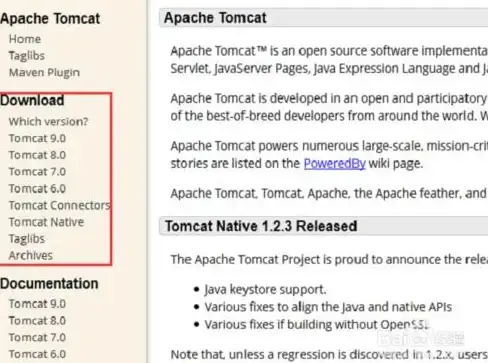
Task: Click the bullet about Java and native APIs
Action: [328, 307]
